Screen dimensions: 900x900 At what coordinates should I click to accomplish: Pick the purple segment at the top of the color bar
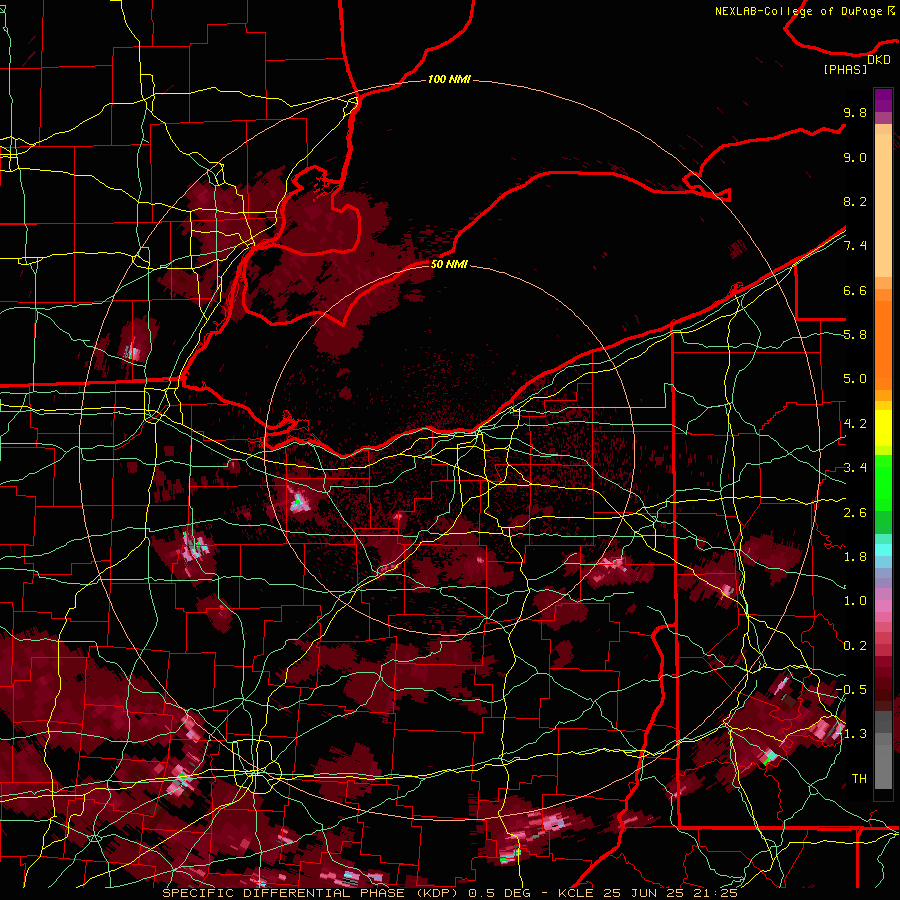[883, 100]
